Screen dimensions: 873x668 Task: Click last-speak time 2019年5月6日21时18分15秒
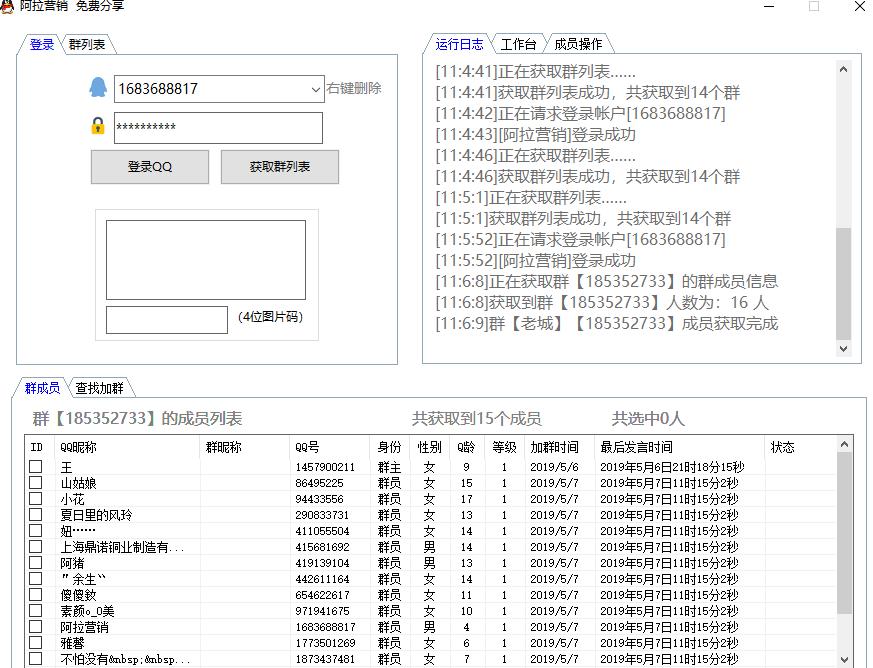click(672, 467)
